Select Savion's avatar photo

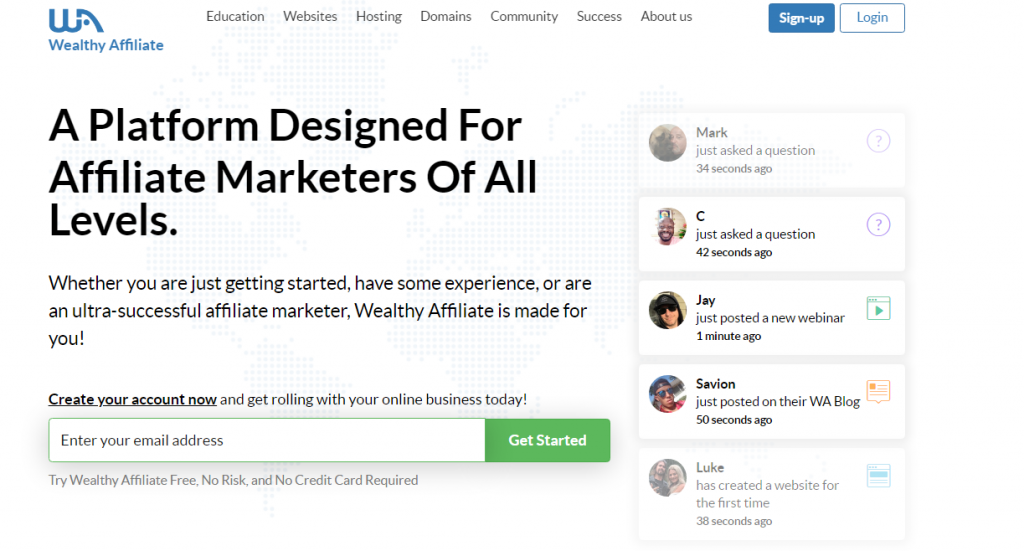coord(667,394)
